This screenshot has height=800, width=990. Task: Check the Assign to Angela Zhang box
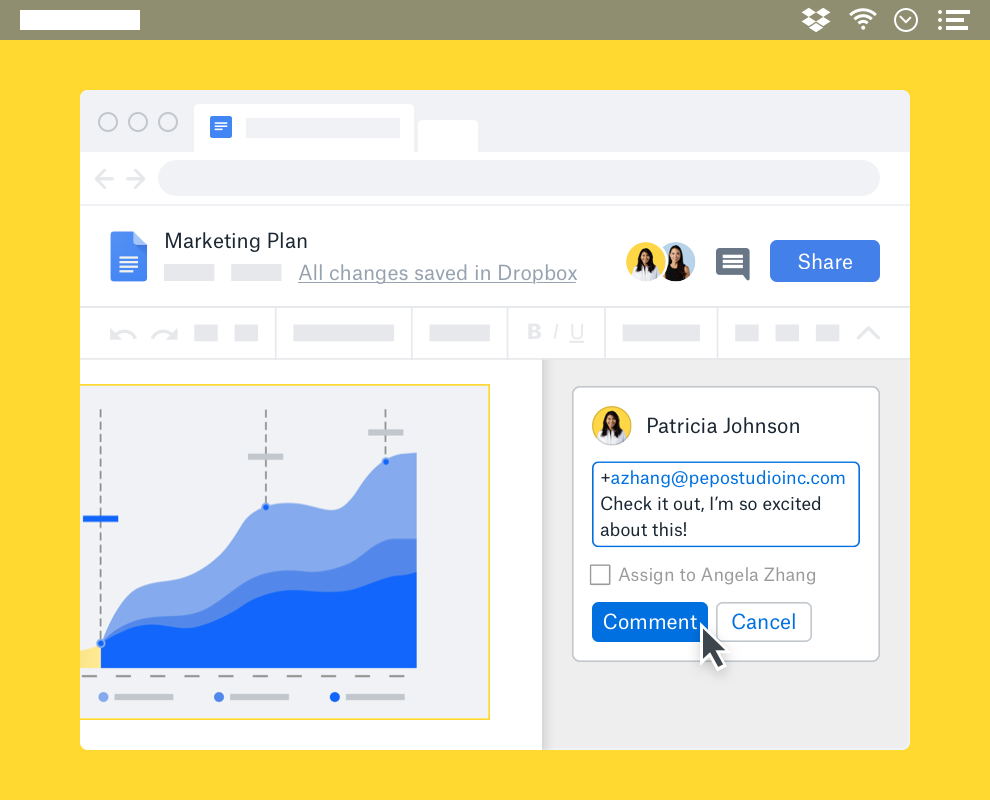coord(600,575)
